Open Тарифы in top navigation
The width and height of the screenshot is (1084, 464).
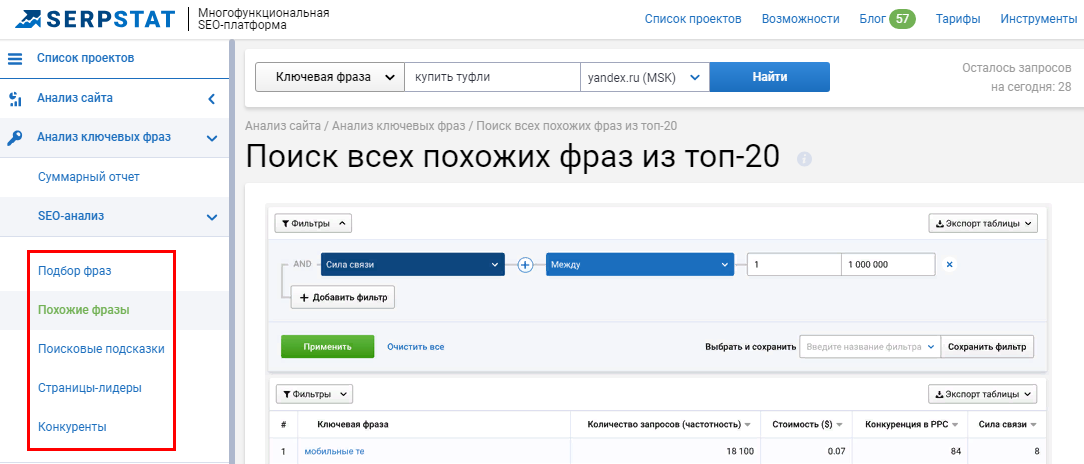coord(958,19)
